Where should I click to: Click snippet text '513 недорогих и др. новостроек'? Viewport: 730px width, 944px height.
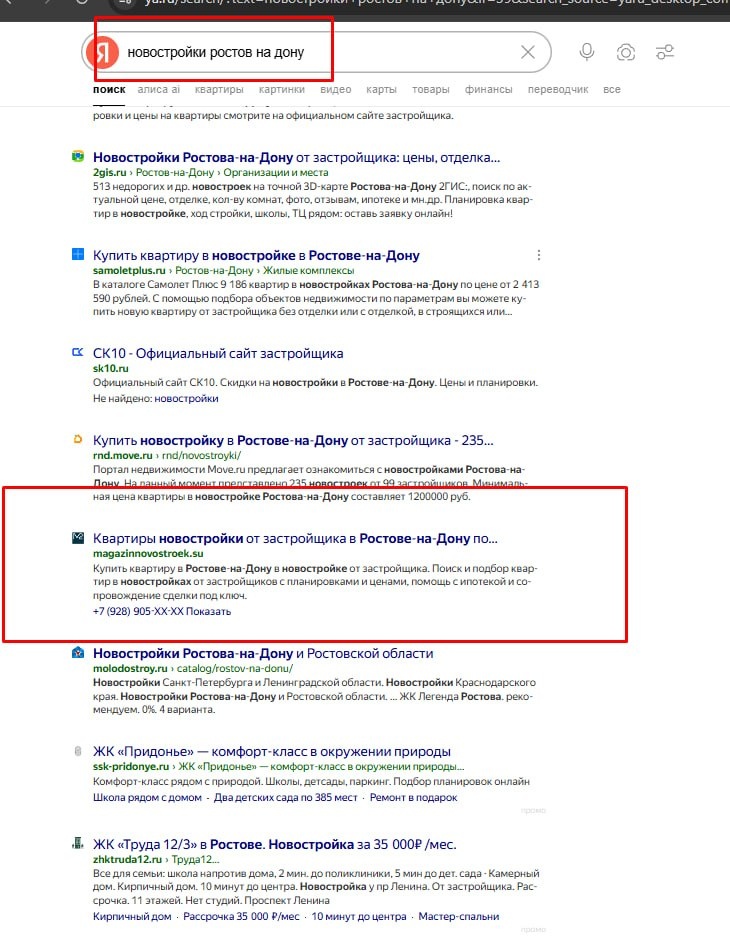[170, 187]
